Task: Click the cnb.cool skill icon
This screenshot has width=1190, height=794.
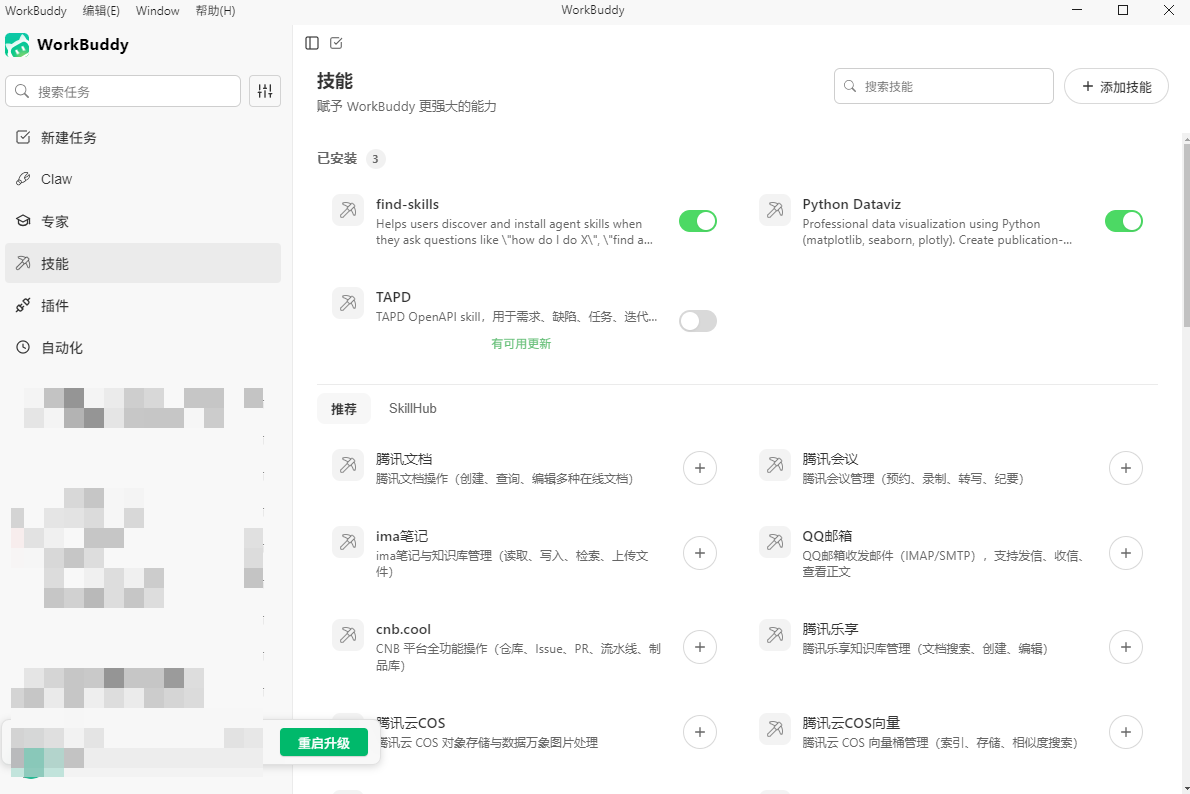Action: click(x=348, y=635)
